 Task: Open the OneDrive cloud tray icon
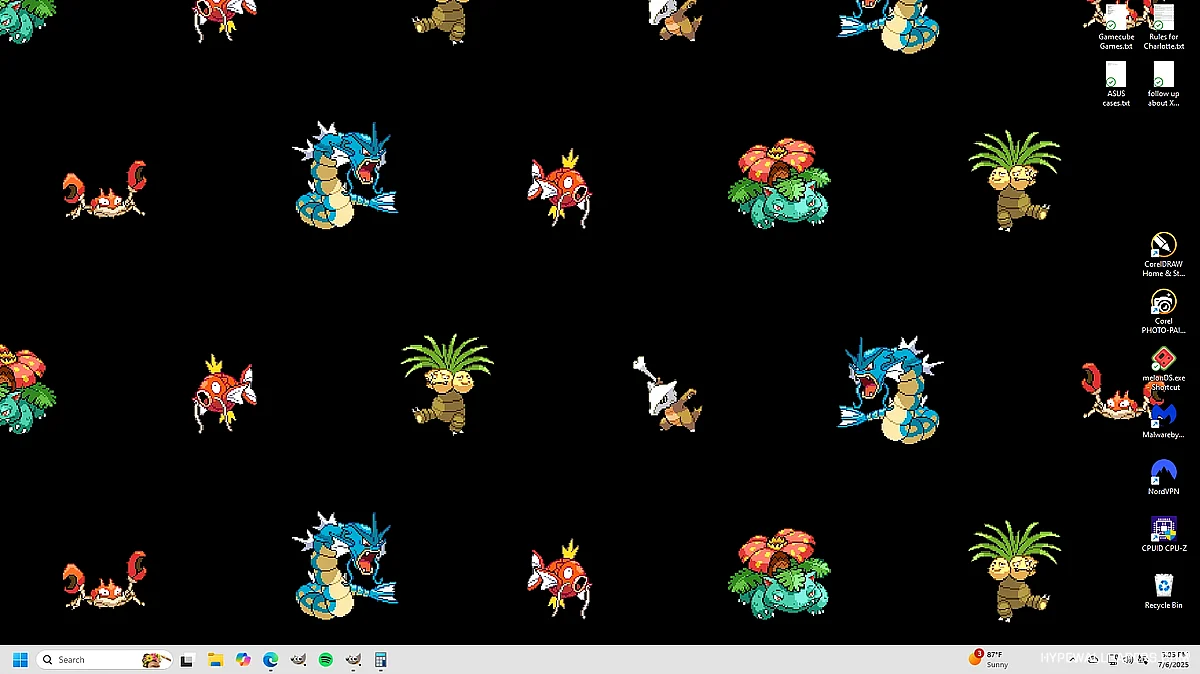(1093, 660)
